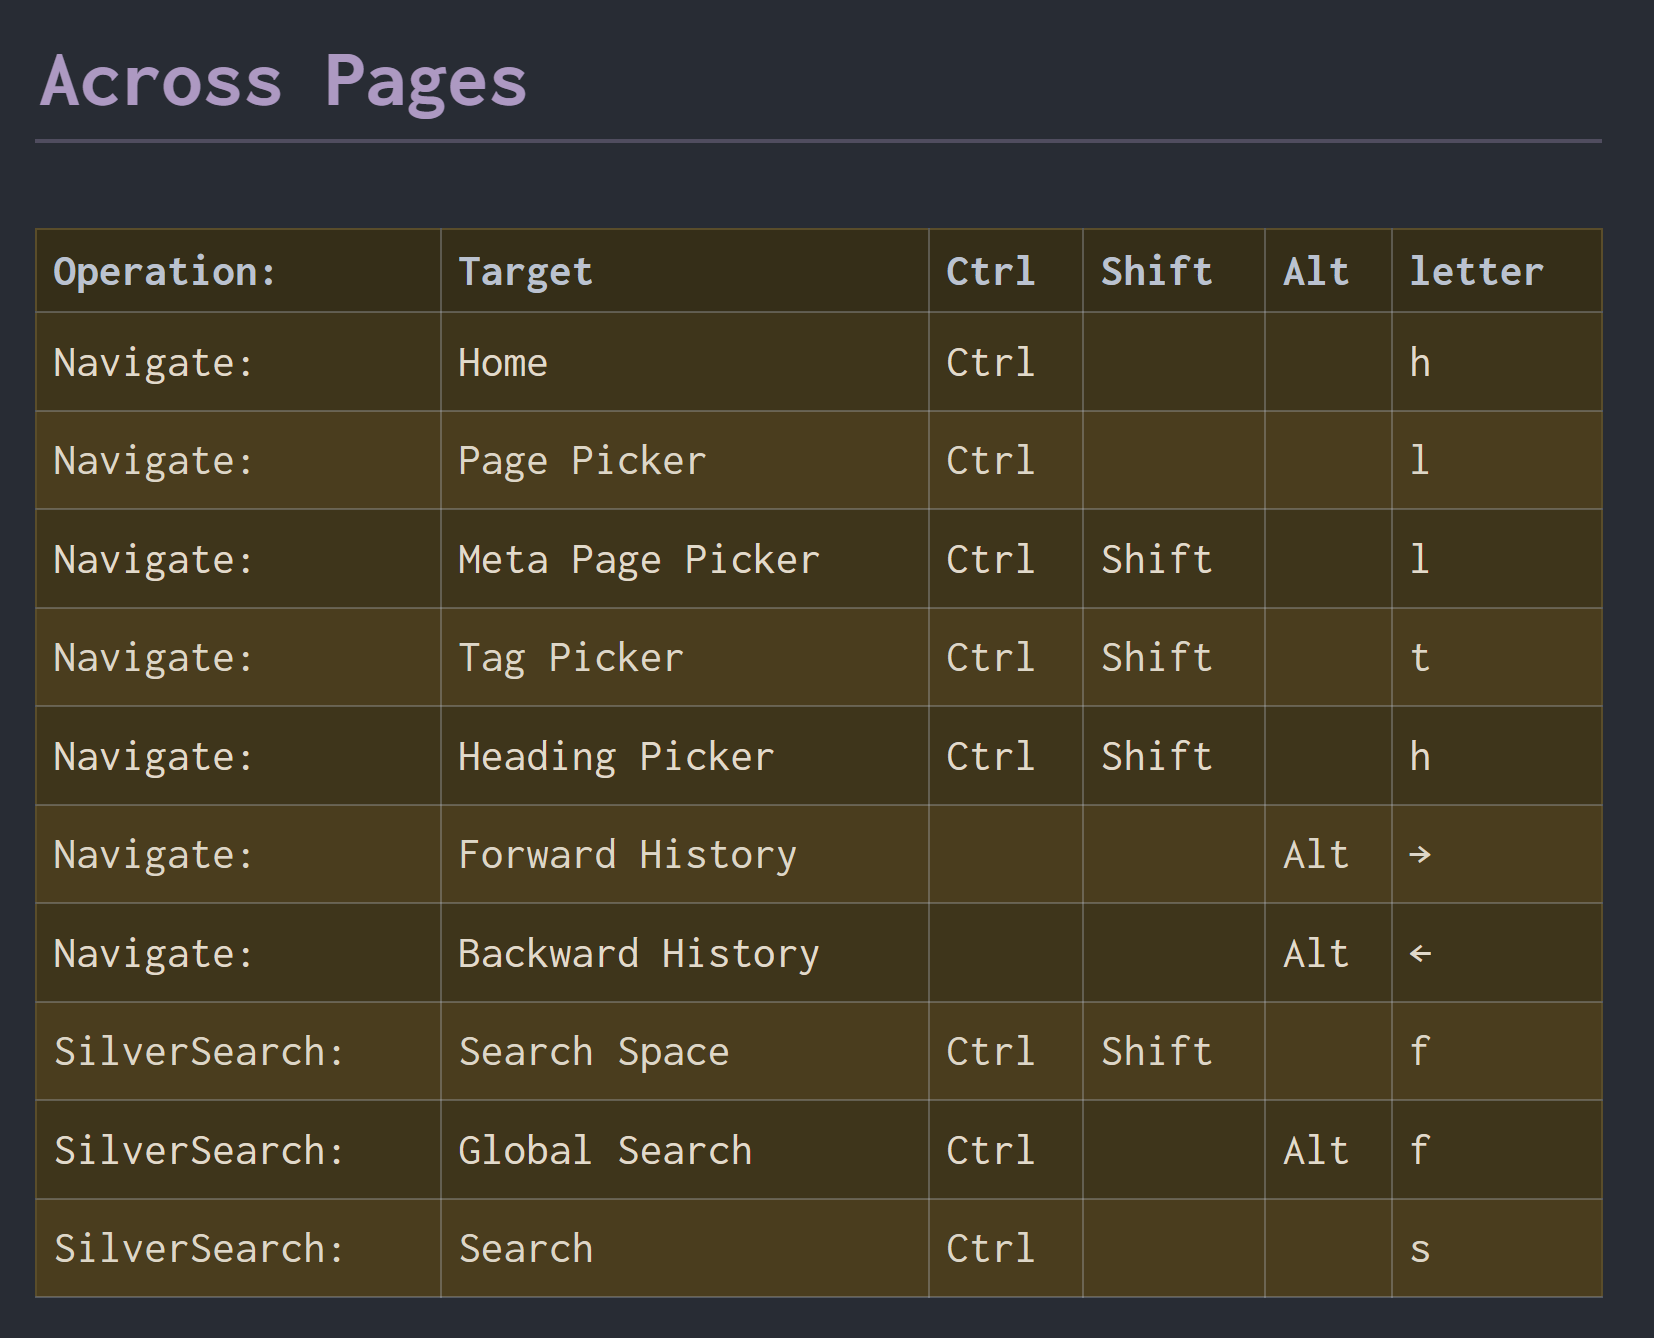Click the 'Global Search' cell
The height and width of the screenshot is (1338, 1654).
pyautogui.click(x=605, y=1151)
